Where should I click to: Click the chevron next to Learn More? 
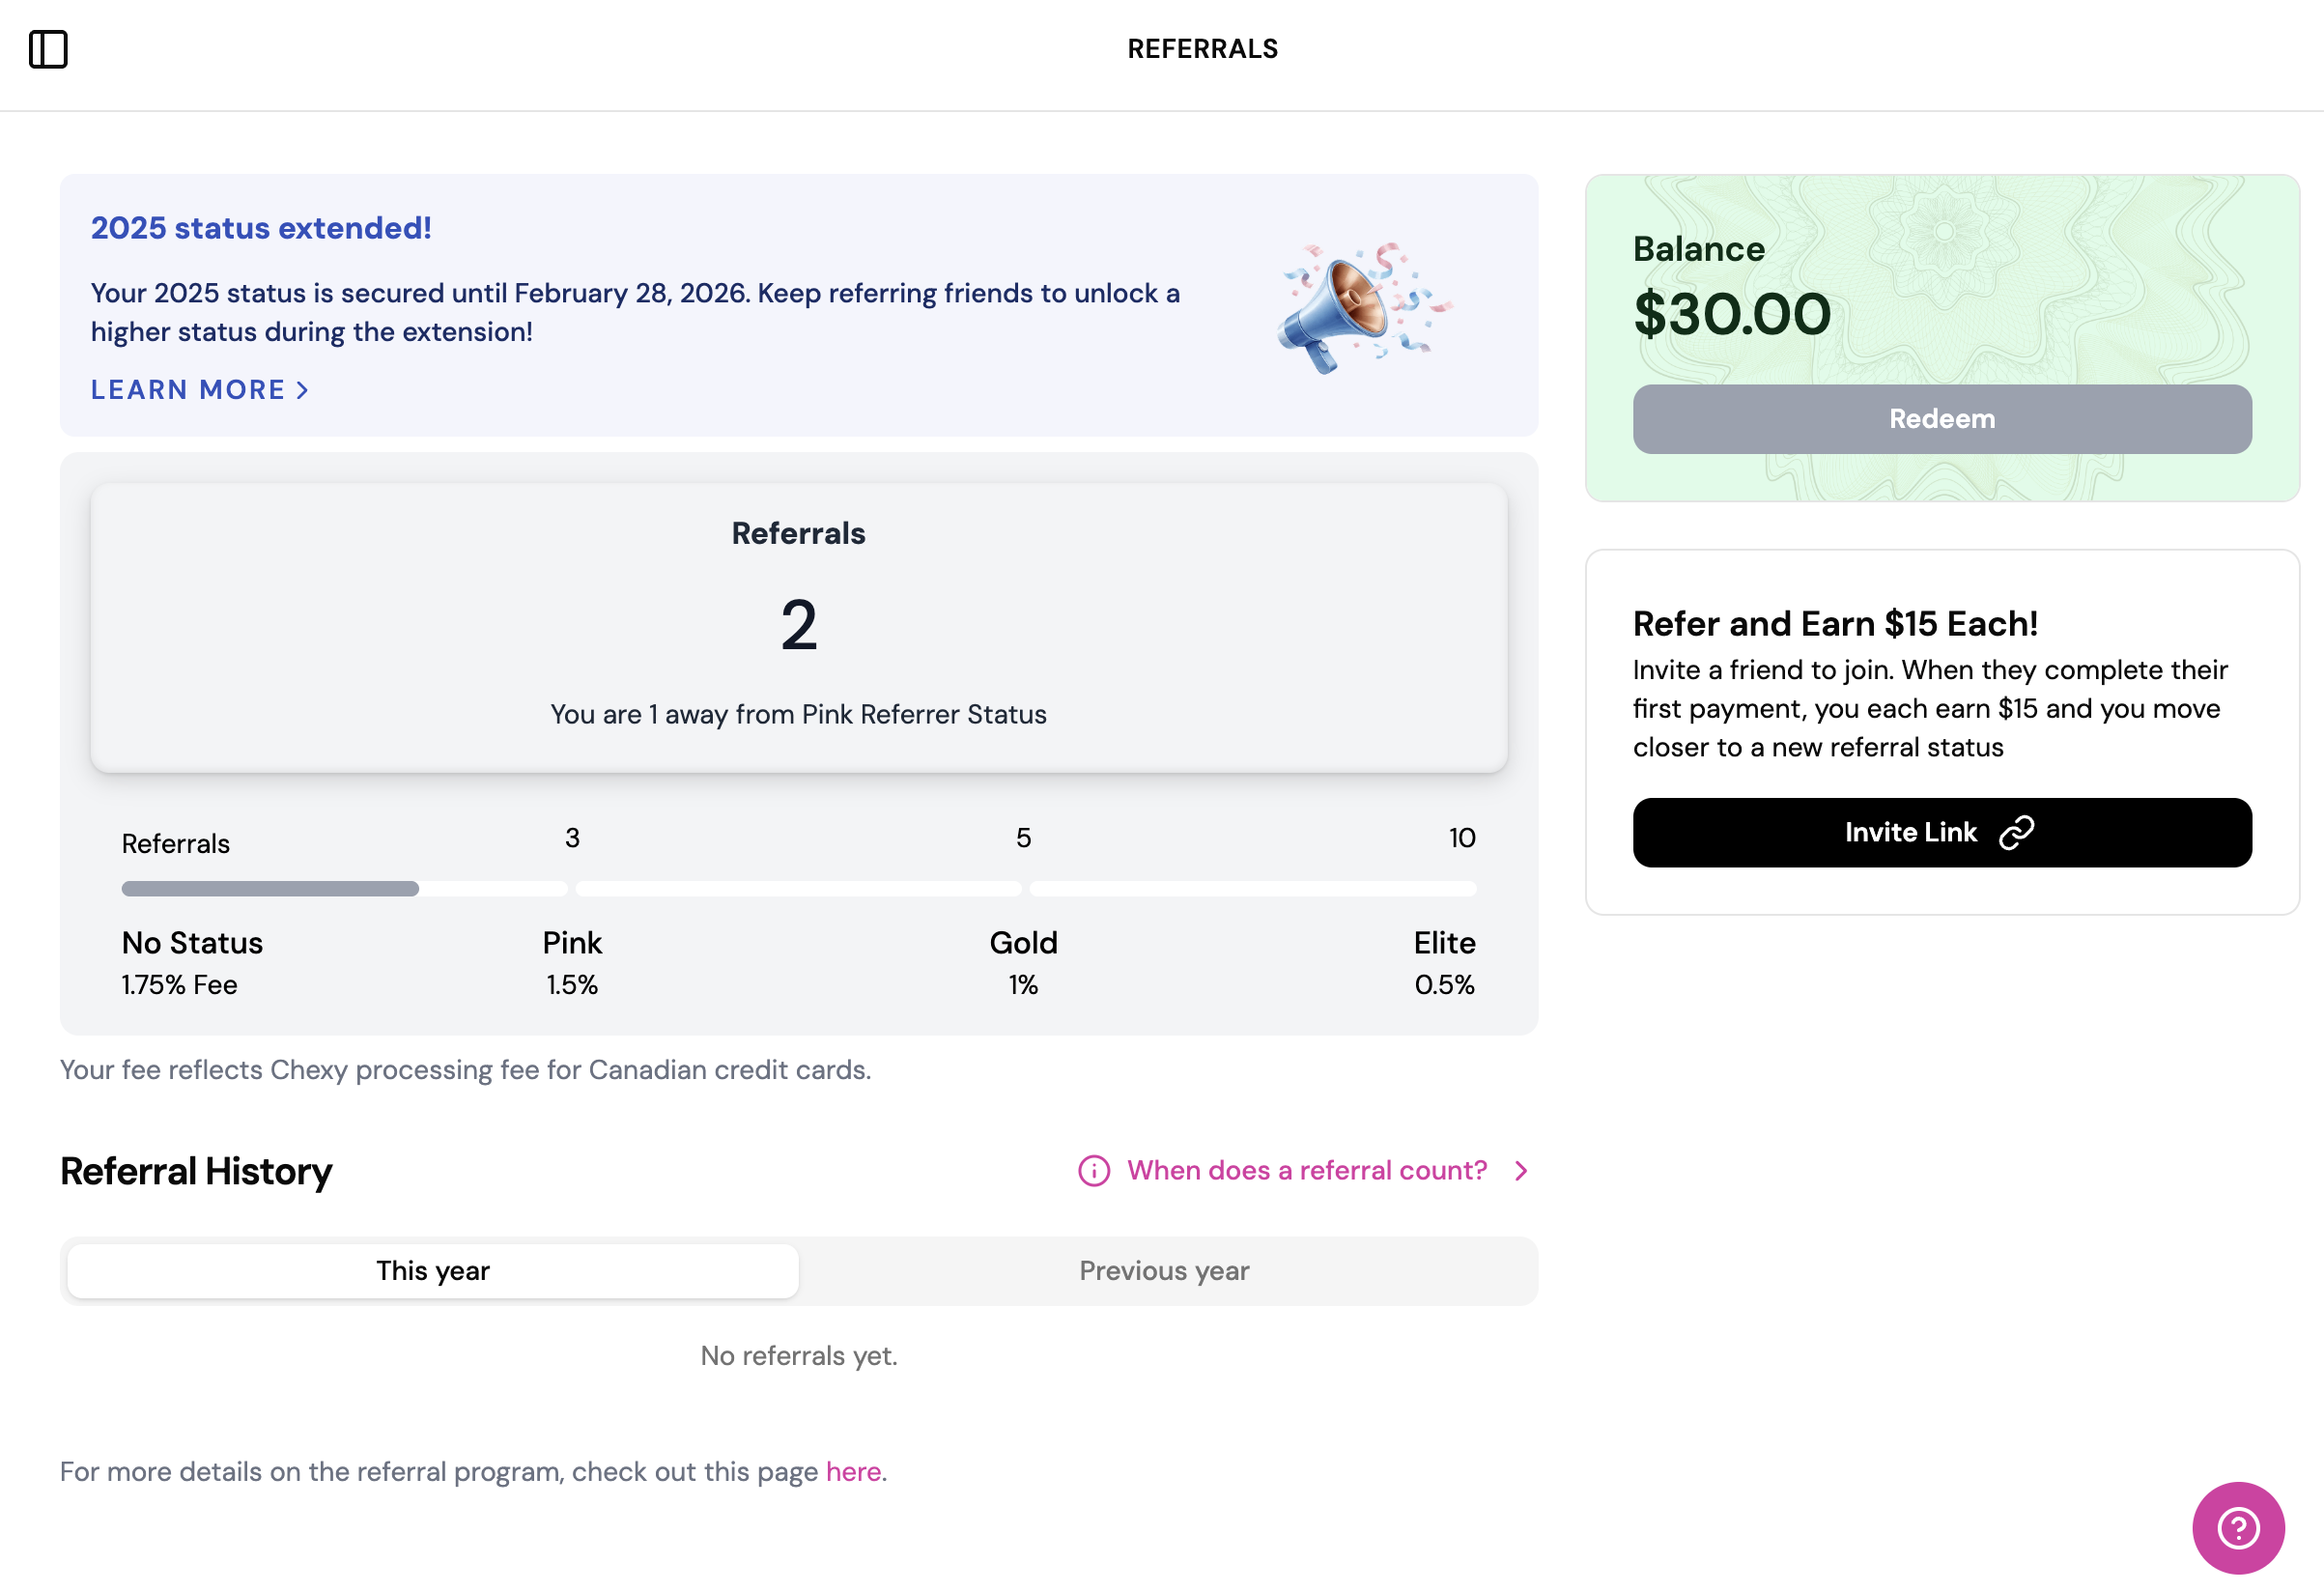pyautogui.click(x=303, y=390)
